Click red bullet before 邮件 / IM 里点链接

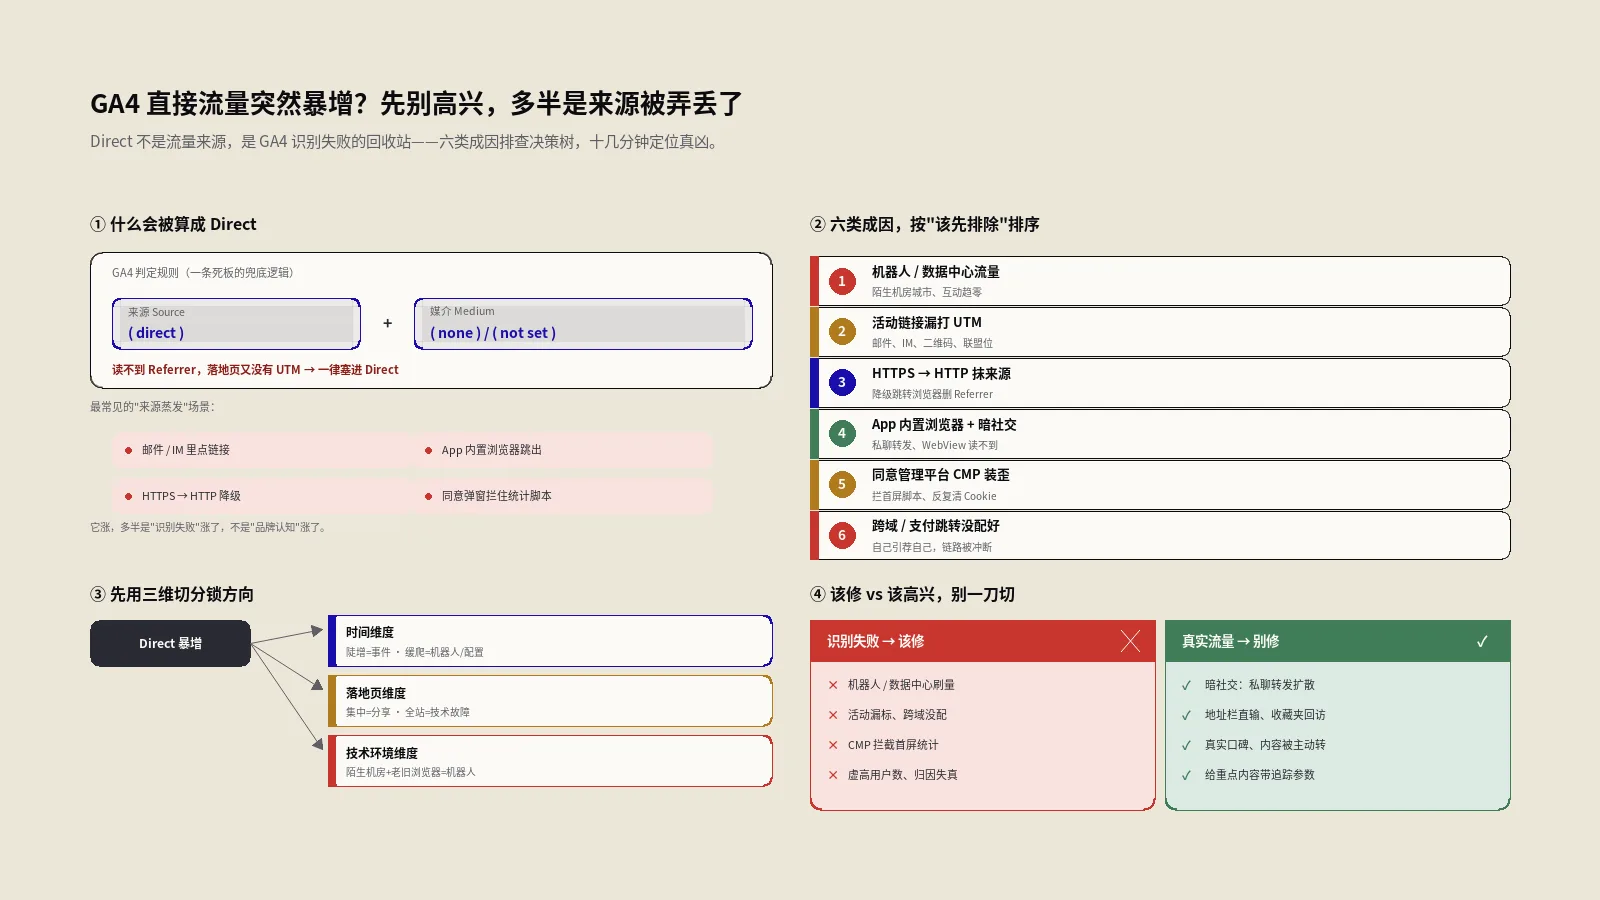[128, 451]
